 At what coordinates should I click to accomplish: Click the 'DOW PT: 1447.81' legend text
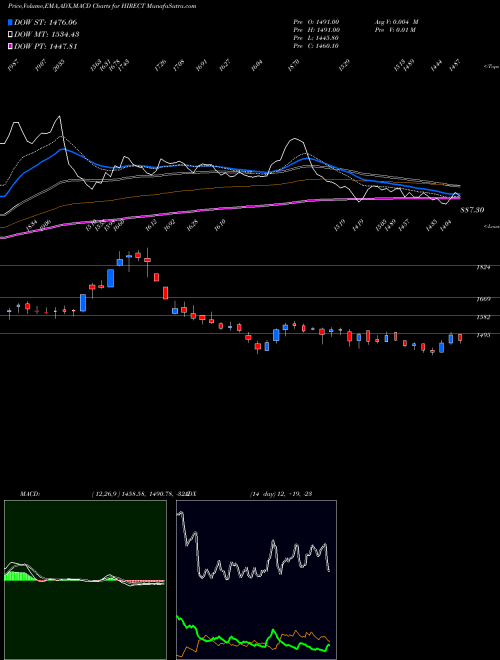click(x=45, y=47)
